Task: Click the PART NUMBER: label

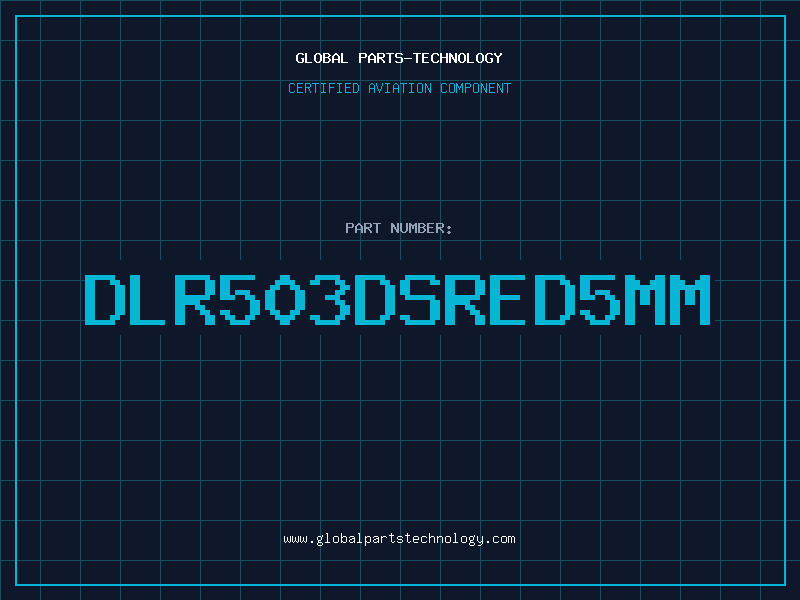Action: 399,228
